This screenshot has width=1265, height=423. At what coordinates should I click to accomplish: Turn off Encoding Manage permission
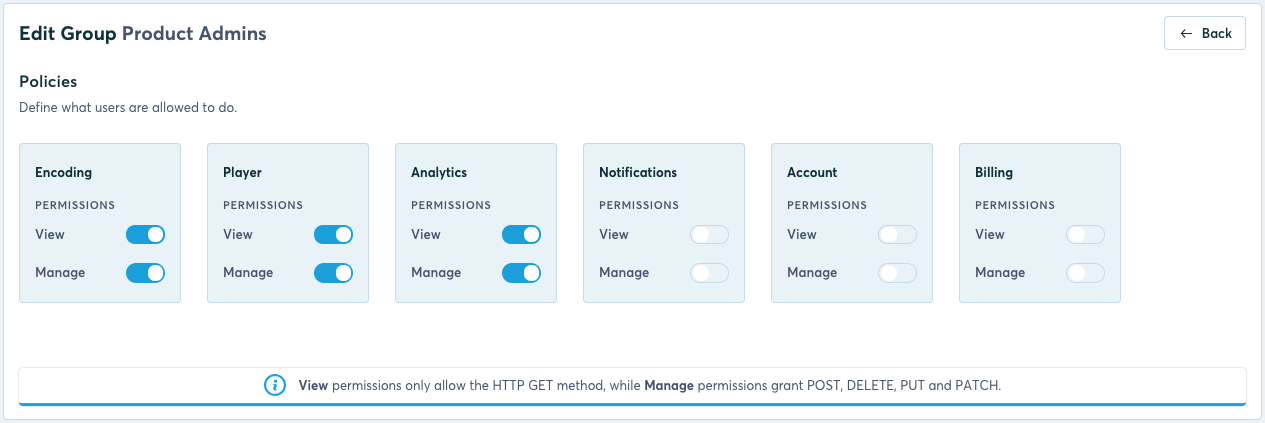[x=145, y=273]
